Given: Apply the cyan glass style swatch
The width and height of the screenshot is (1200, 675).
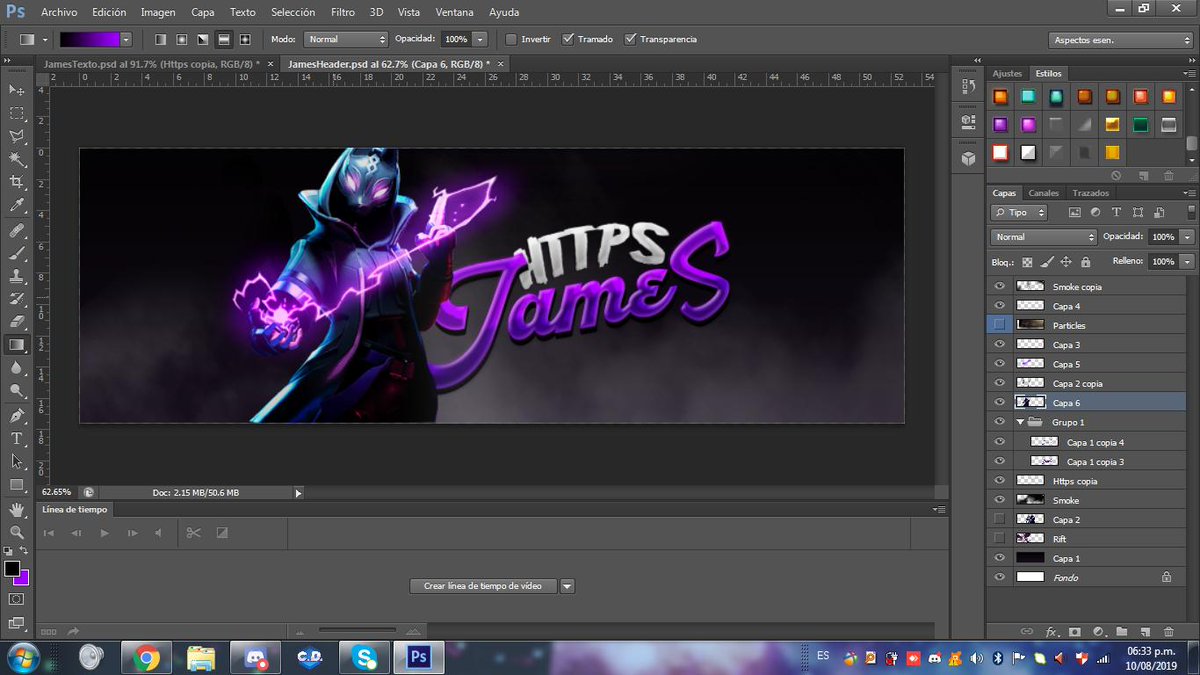Looking at the screenshot, I should click(1028, 97).
